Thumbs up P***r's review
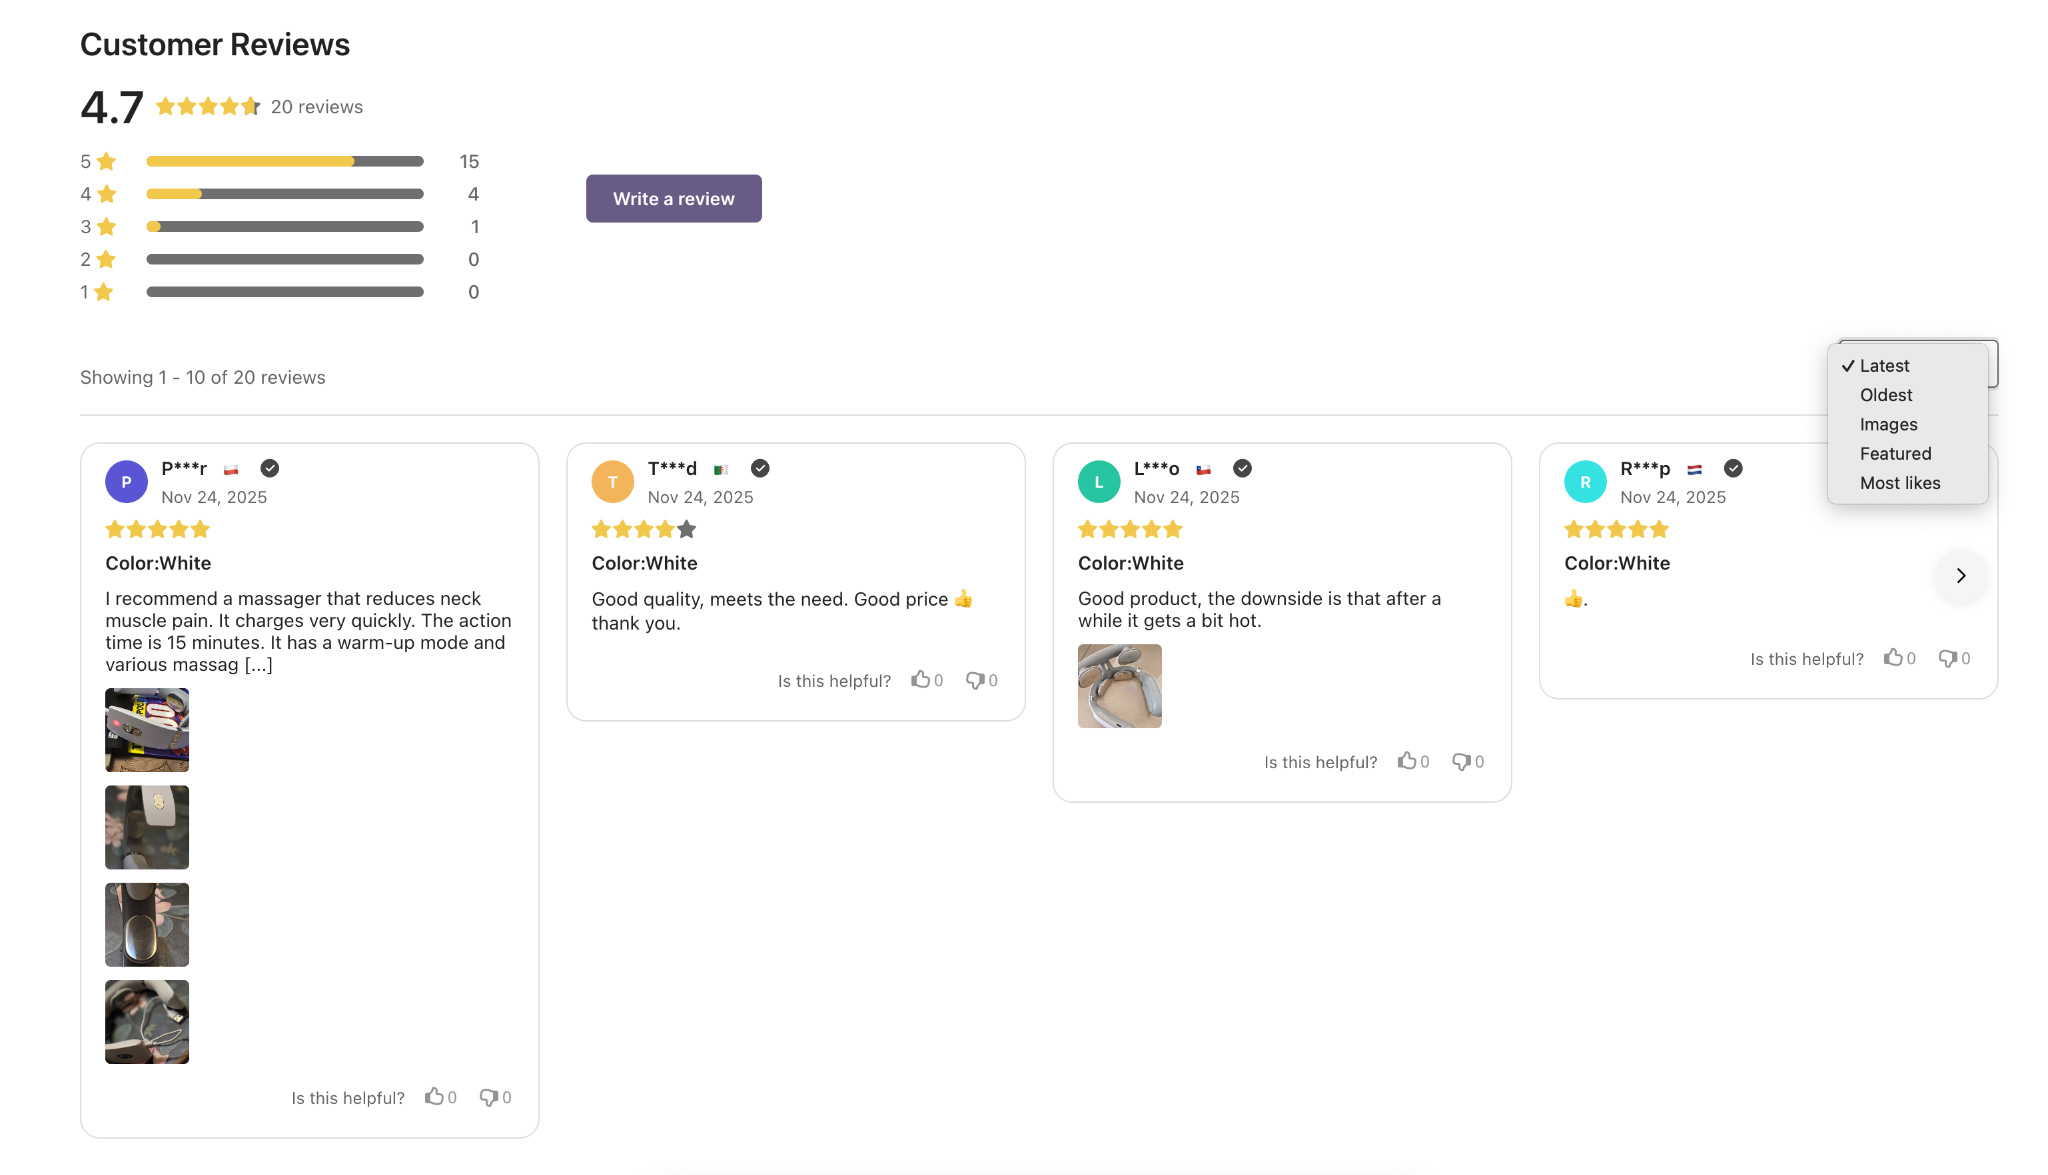Image resolution: width=2048 pixels, height=1175 pixels. click(434, 1097)
